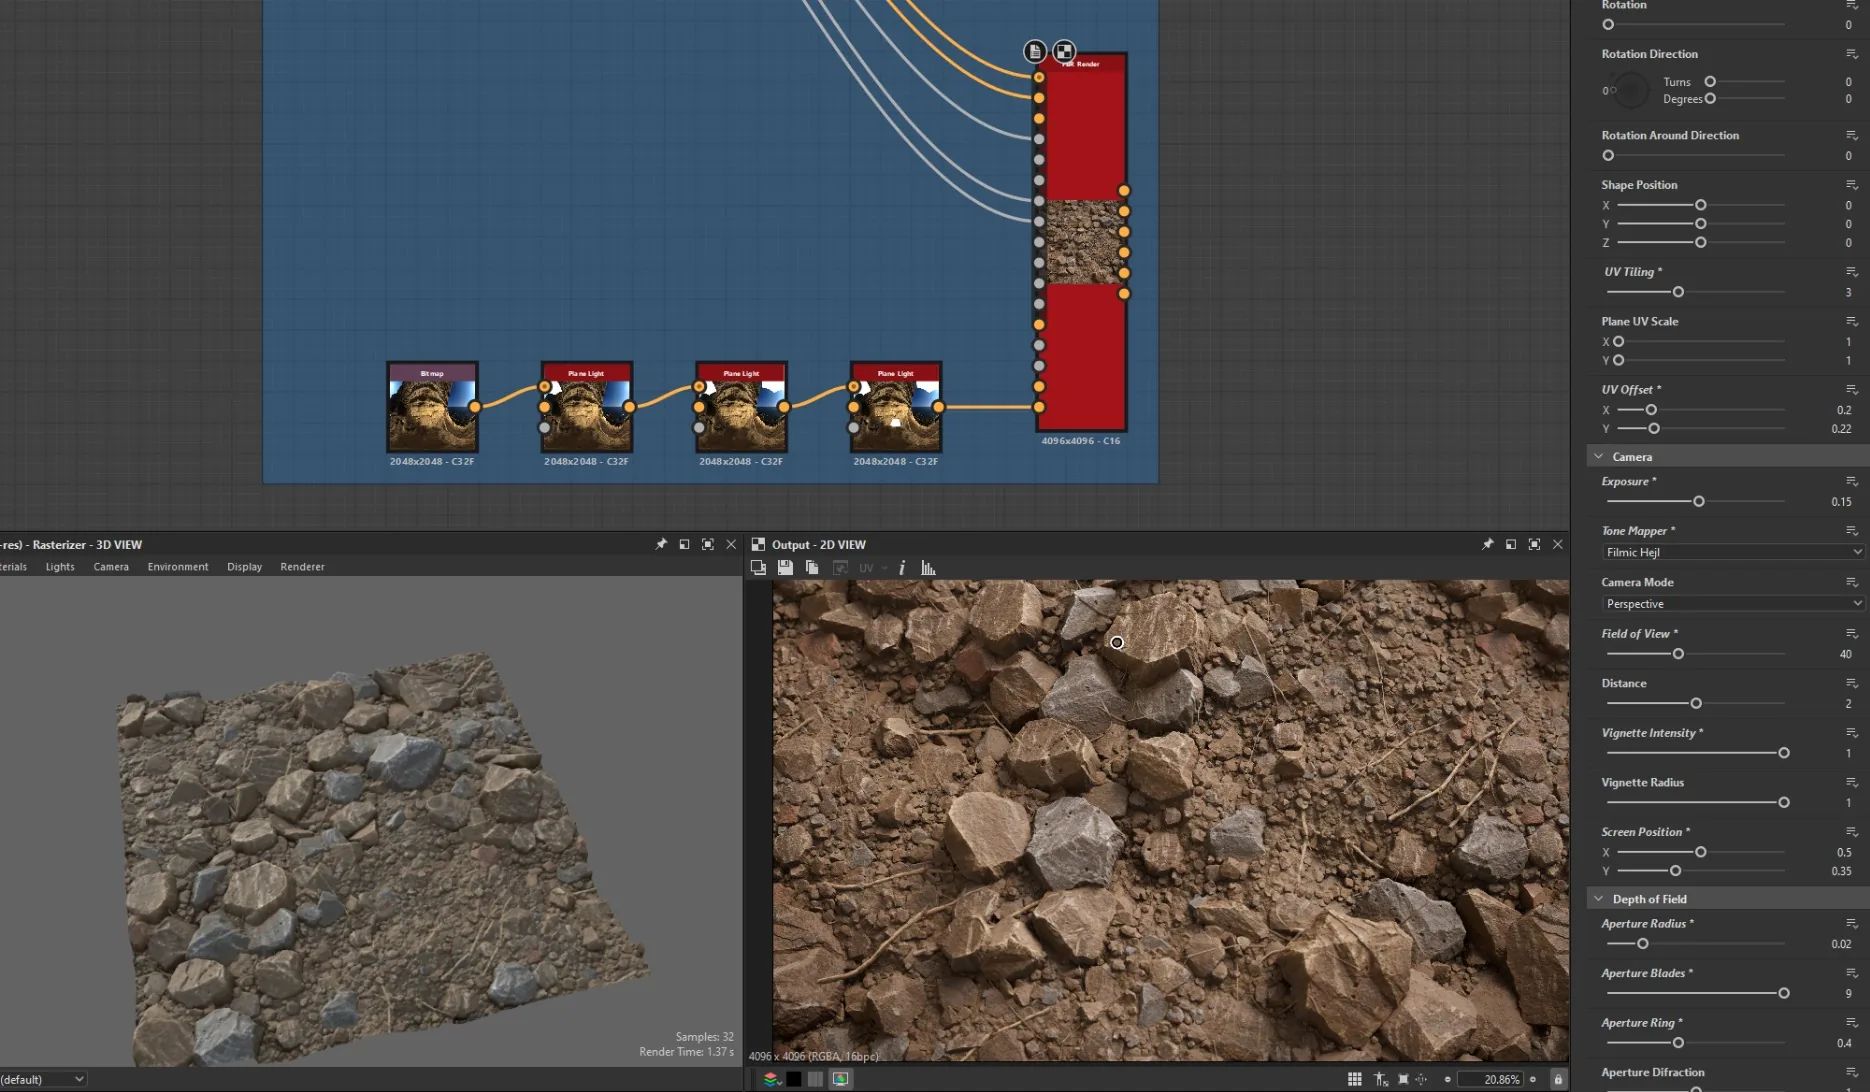Pin the Output 2D VIEW panel
The width and height of the screenshot is (1870, 1092).
coord(1487,544)
